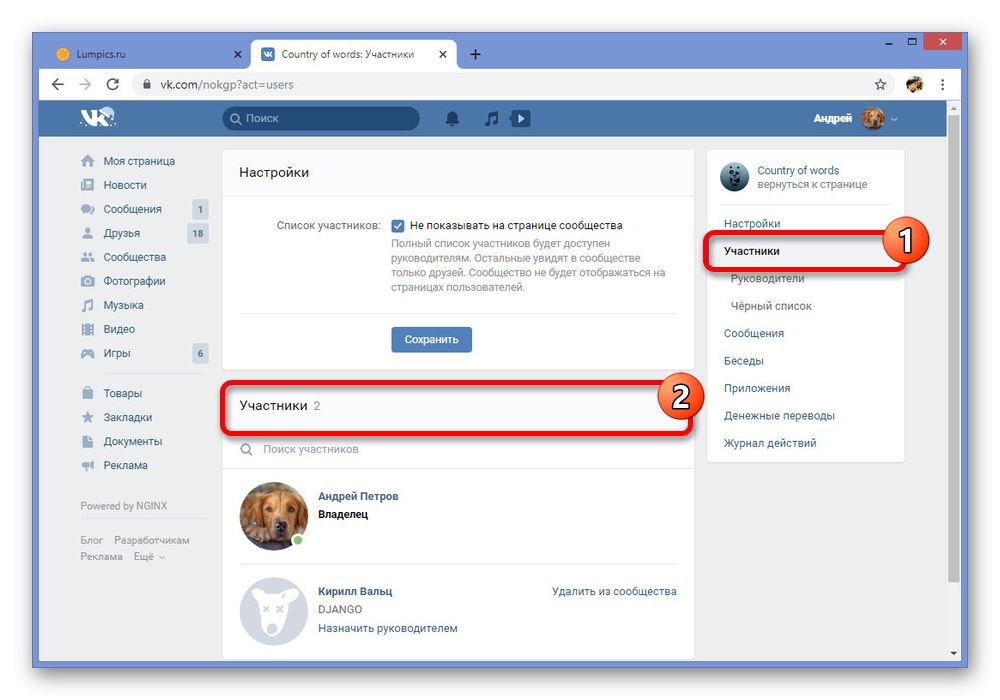Click the Друзья person icon

click(87, 233)
